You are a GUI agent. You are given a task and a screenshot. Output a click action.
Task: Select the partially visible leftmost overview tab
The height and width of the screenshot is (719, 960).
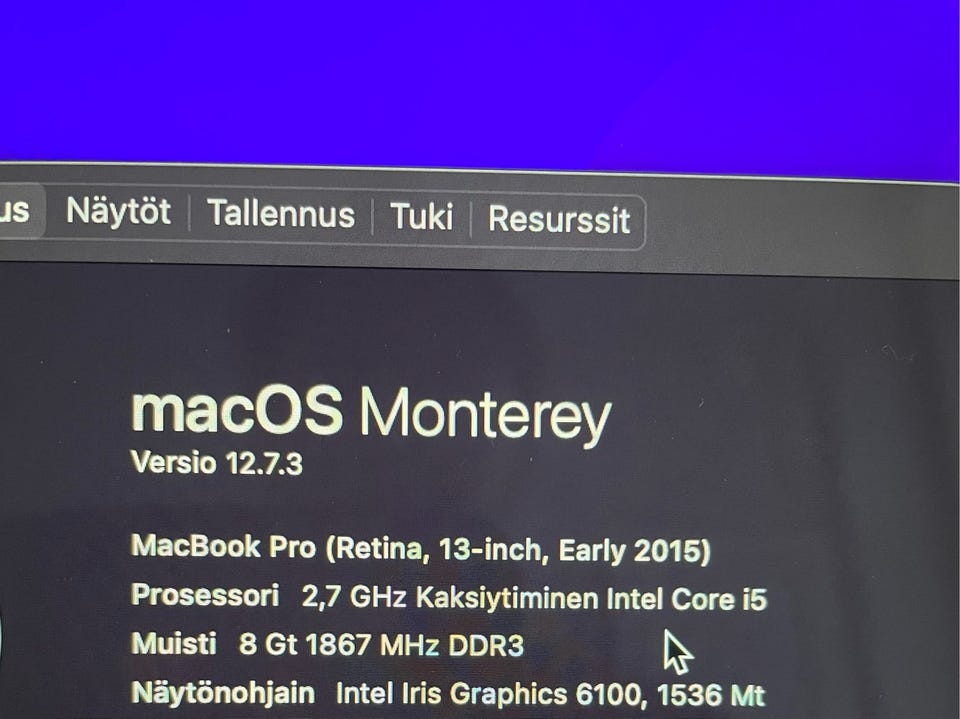coord(17,211)
